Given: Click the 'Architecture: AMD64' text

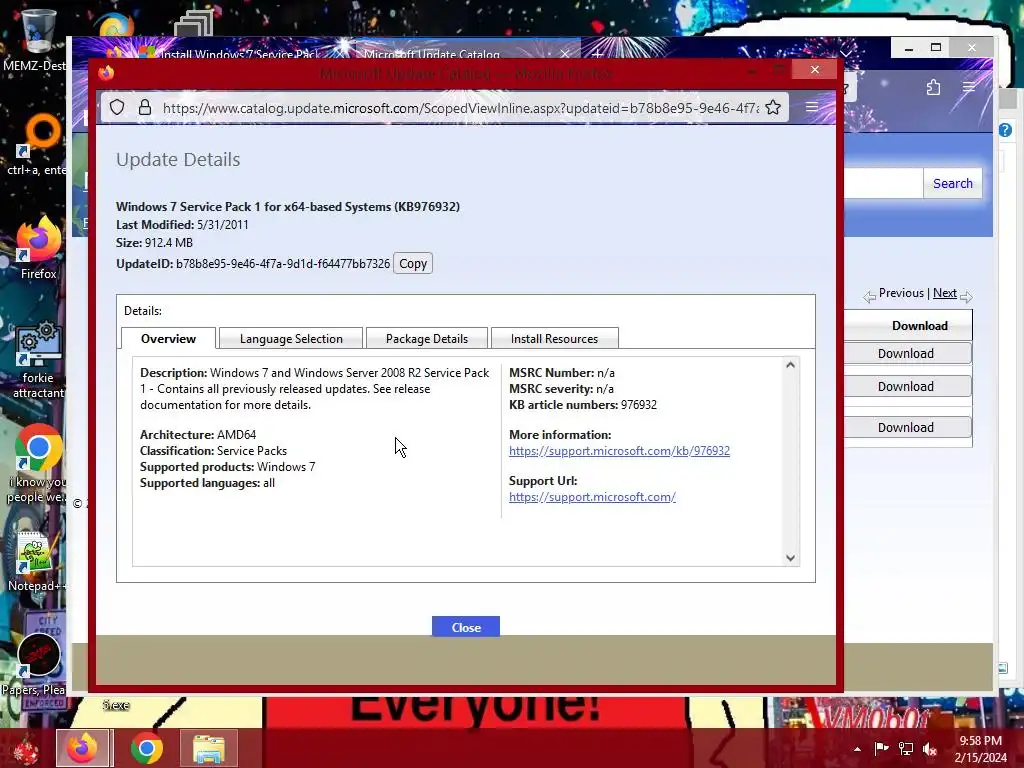Looking at the screenshot, I should point(198,435).
